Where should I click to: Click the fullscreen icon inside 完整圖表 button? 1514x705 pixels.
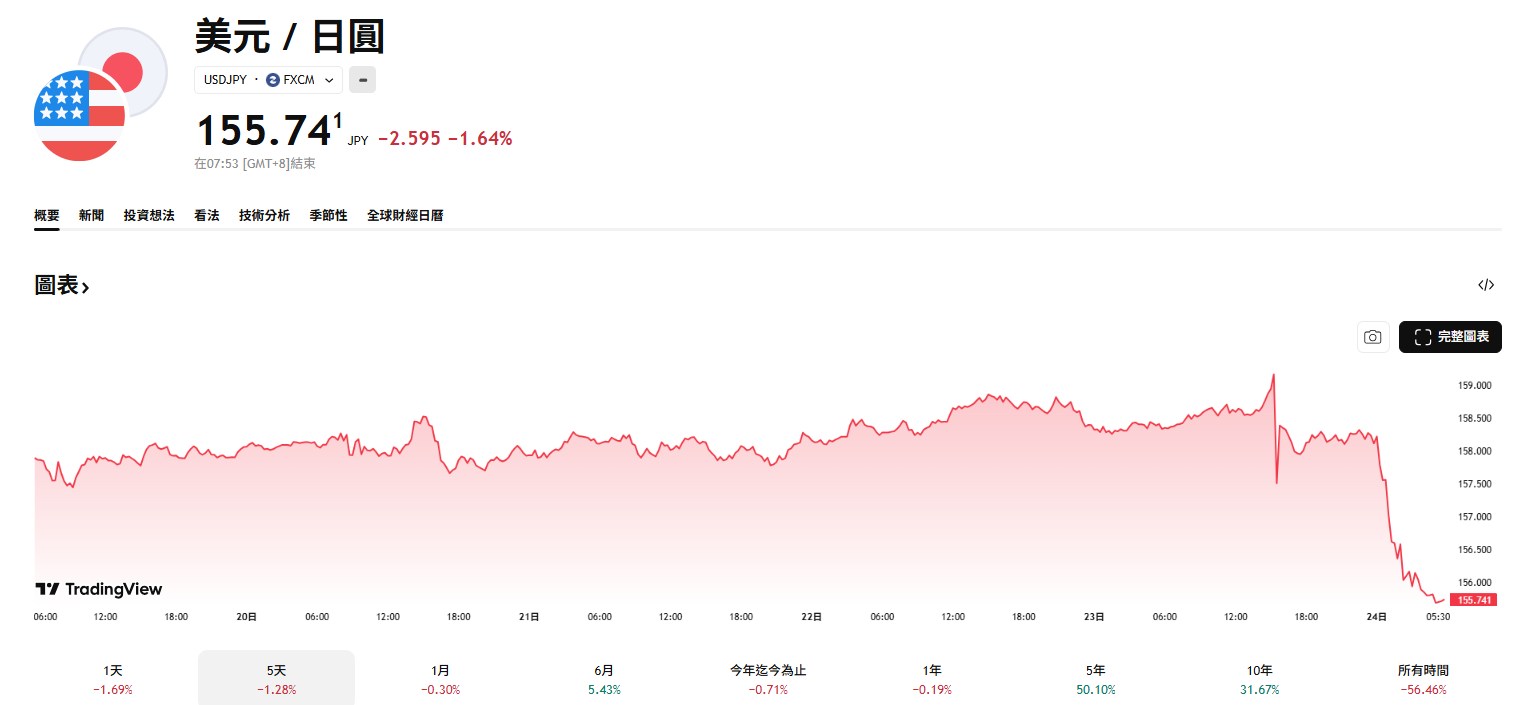click(1423, 337)
